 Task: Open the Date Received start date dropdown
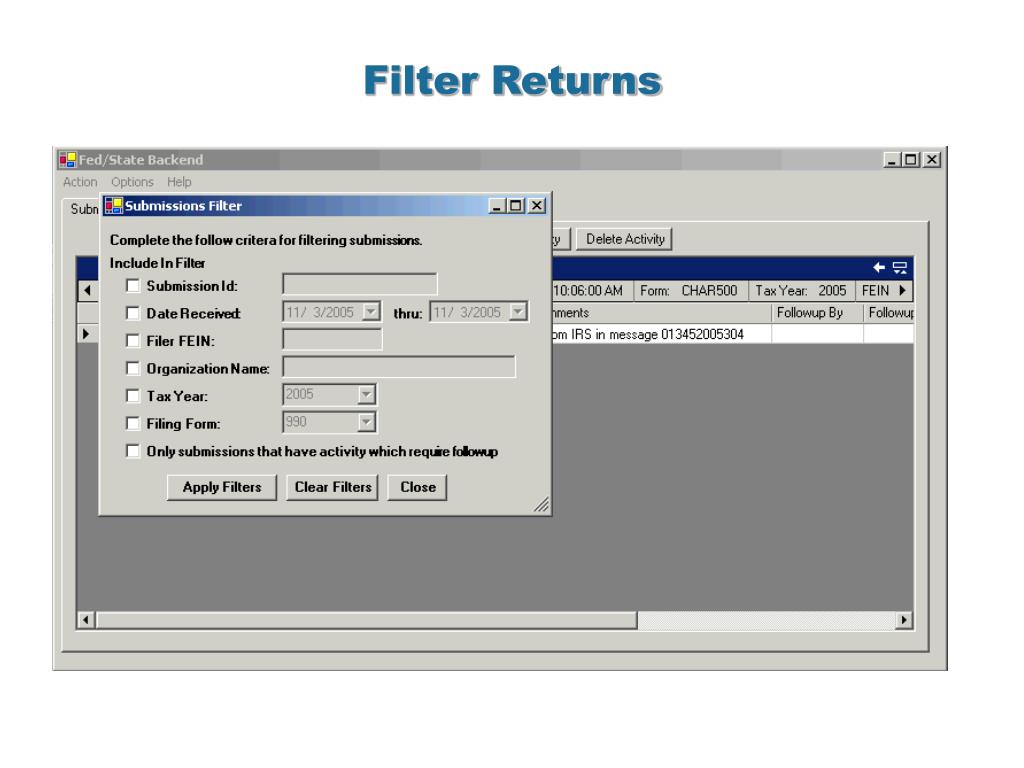(x=371, y=312)
